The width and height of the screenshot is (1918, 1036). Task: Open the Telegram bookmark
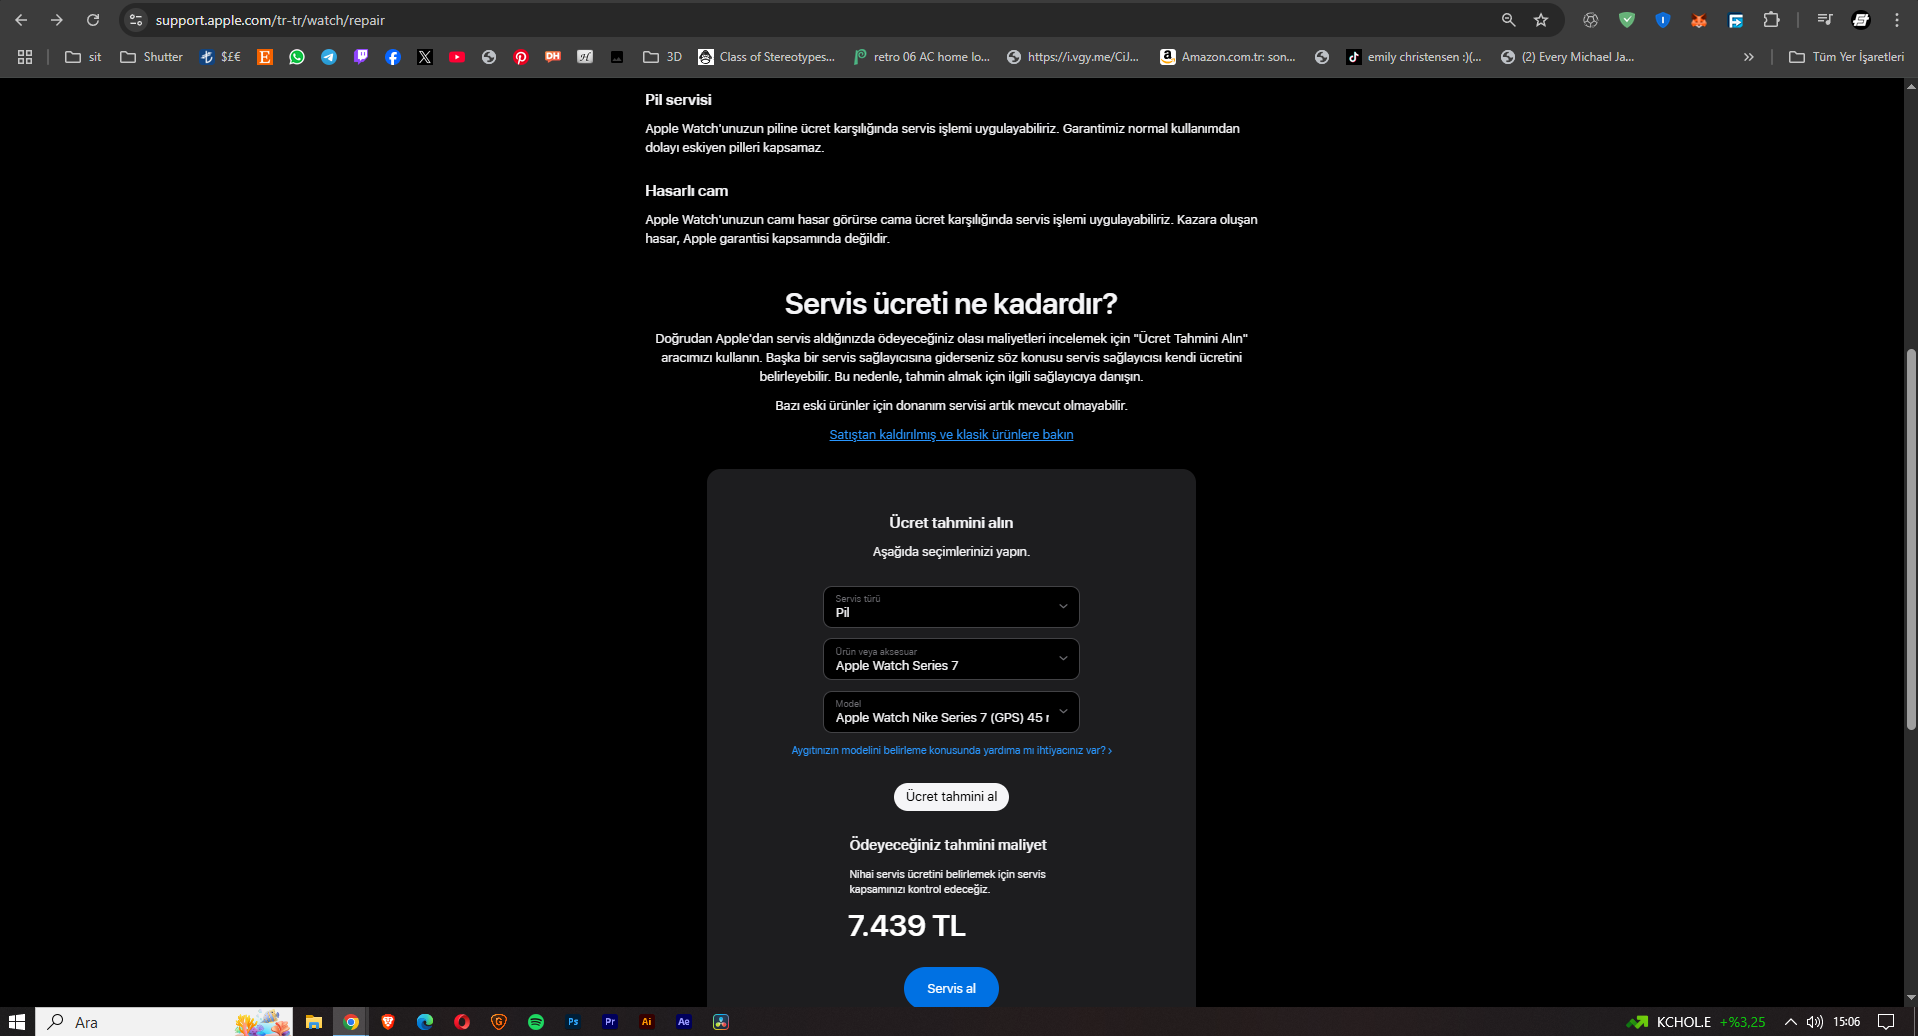click(x=329, y=57)
